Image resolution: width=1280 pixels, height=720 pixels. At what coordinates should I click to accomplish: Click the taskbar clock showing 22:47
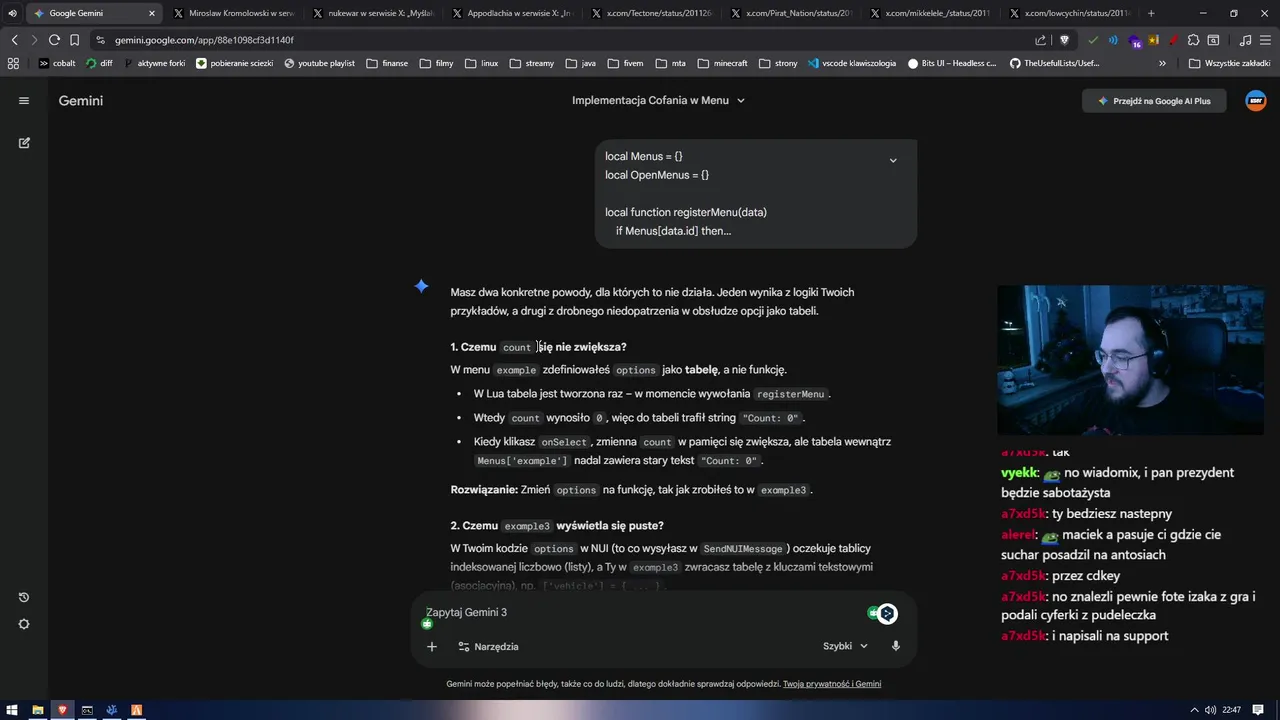1232,710
